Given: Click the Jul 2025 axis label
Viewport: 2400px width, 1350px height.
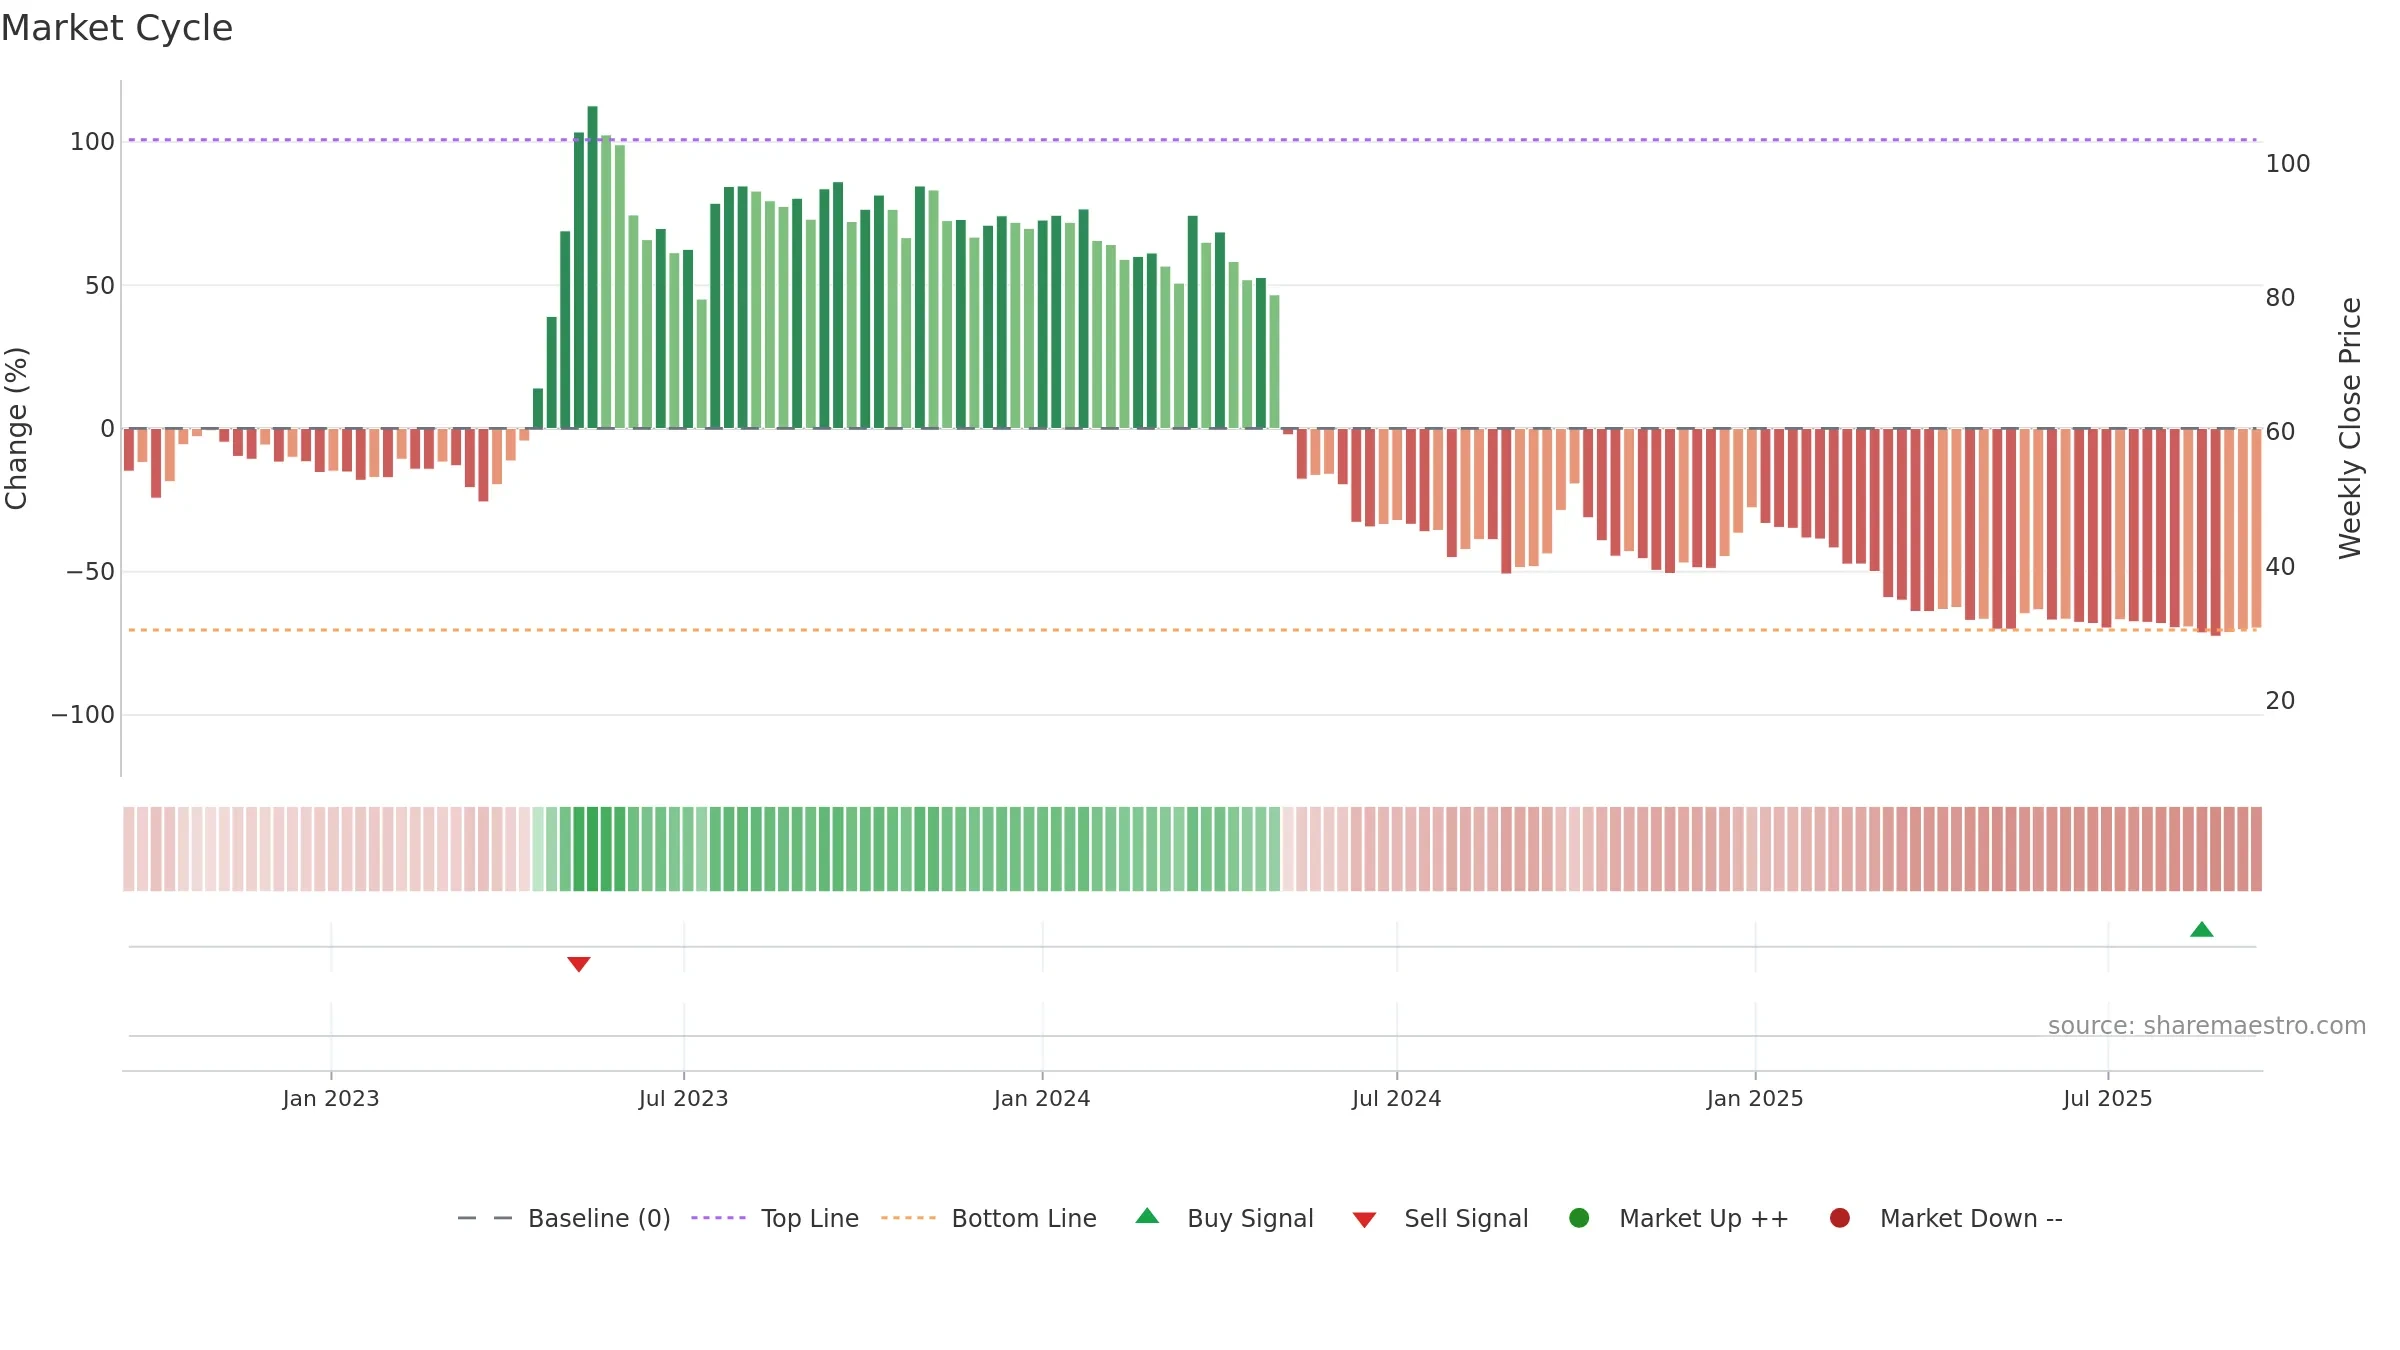Looking at the screenshot, I should [x=2108, y=1099].
